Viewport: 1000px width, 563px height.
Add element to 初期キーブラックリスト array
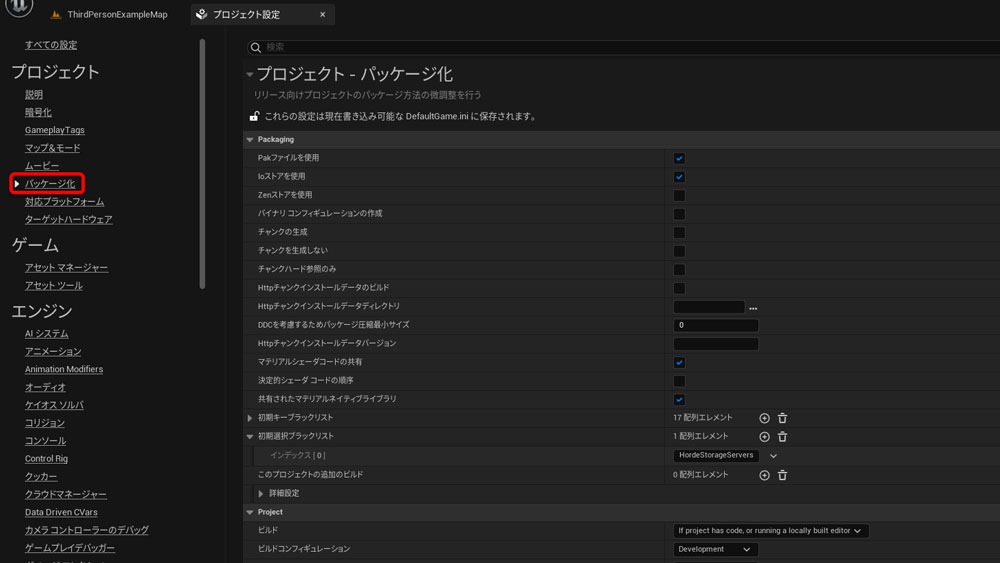[x=764, y=418]
